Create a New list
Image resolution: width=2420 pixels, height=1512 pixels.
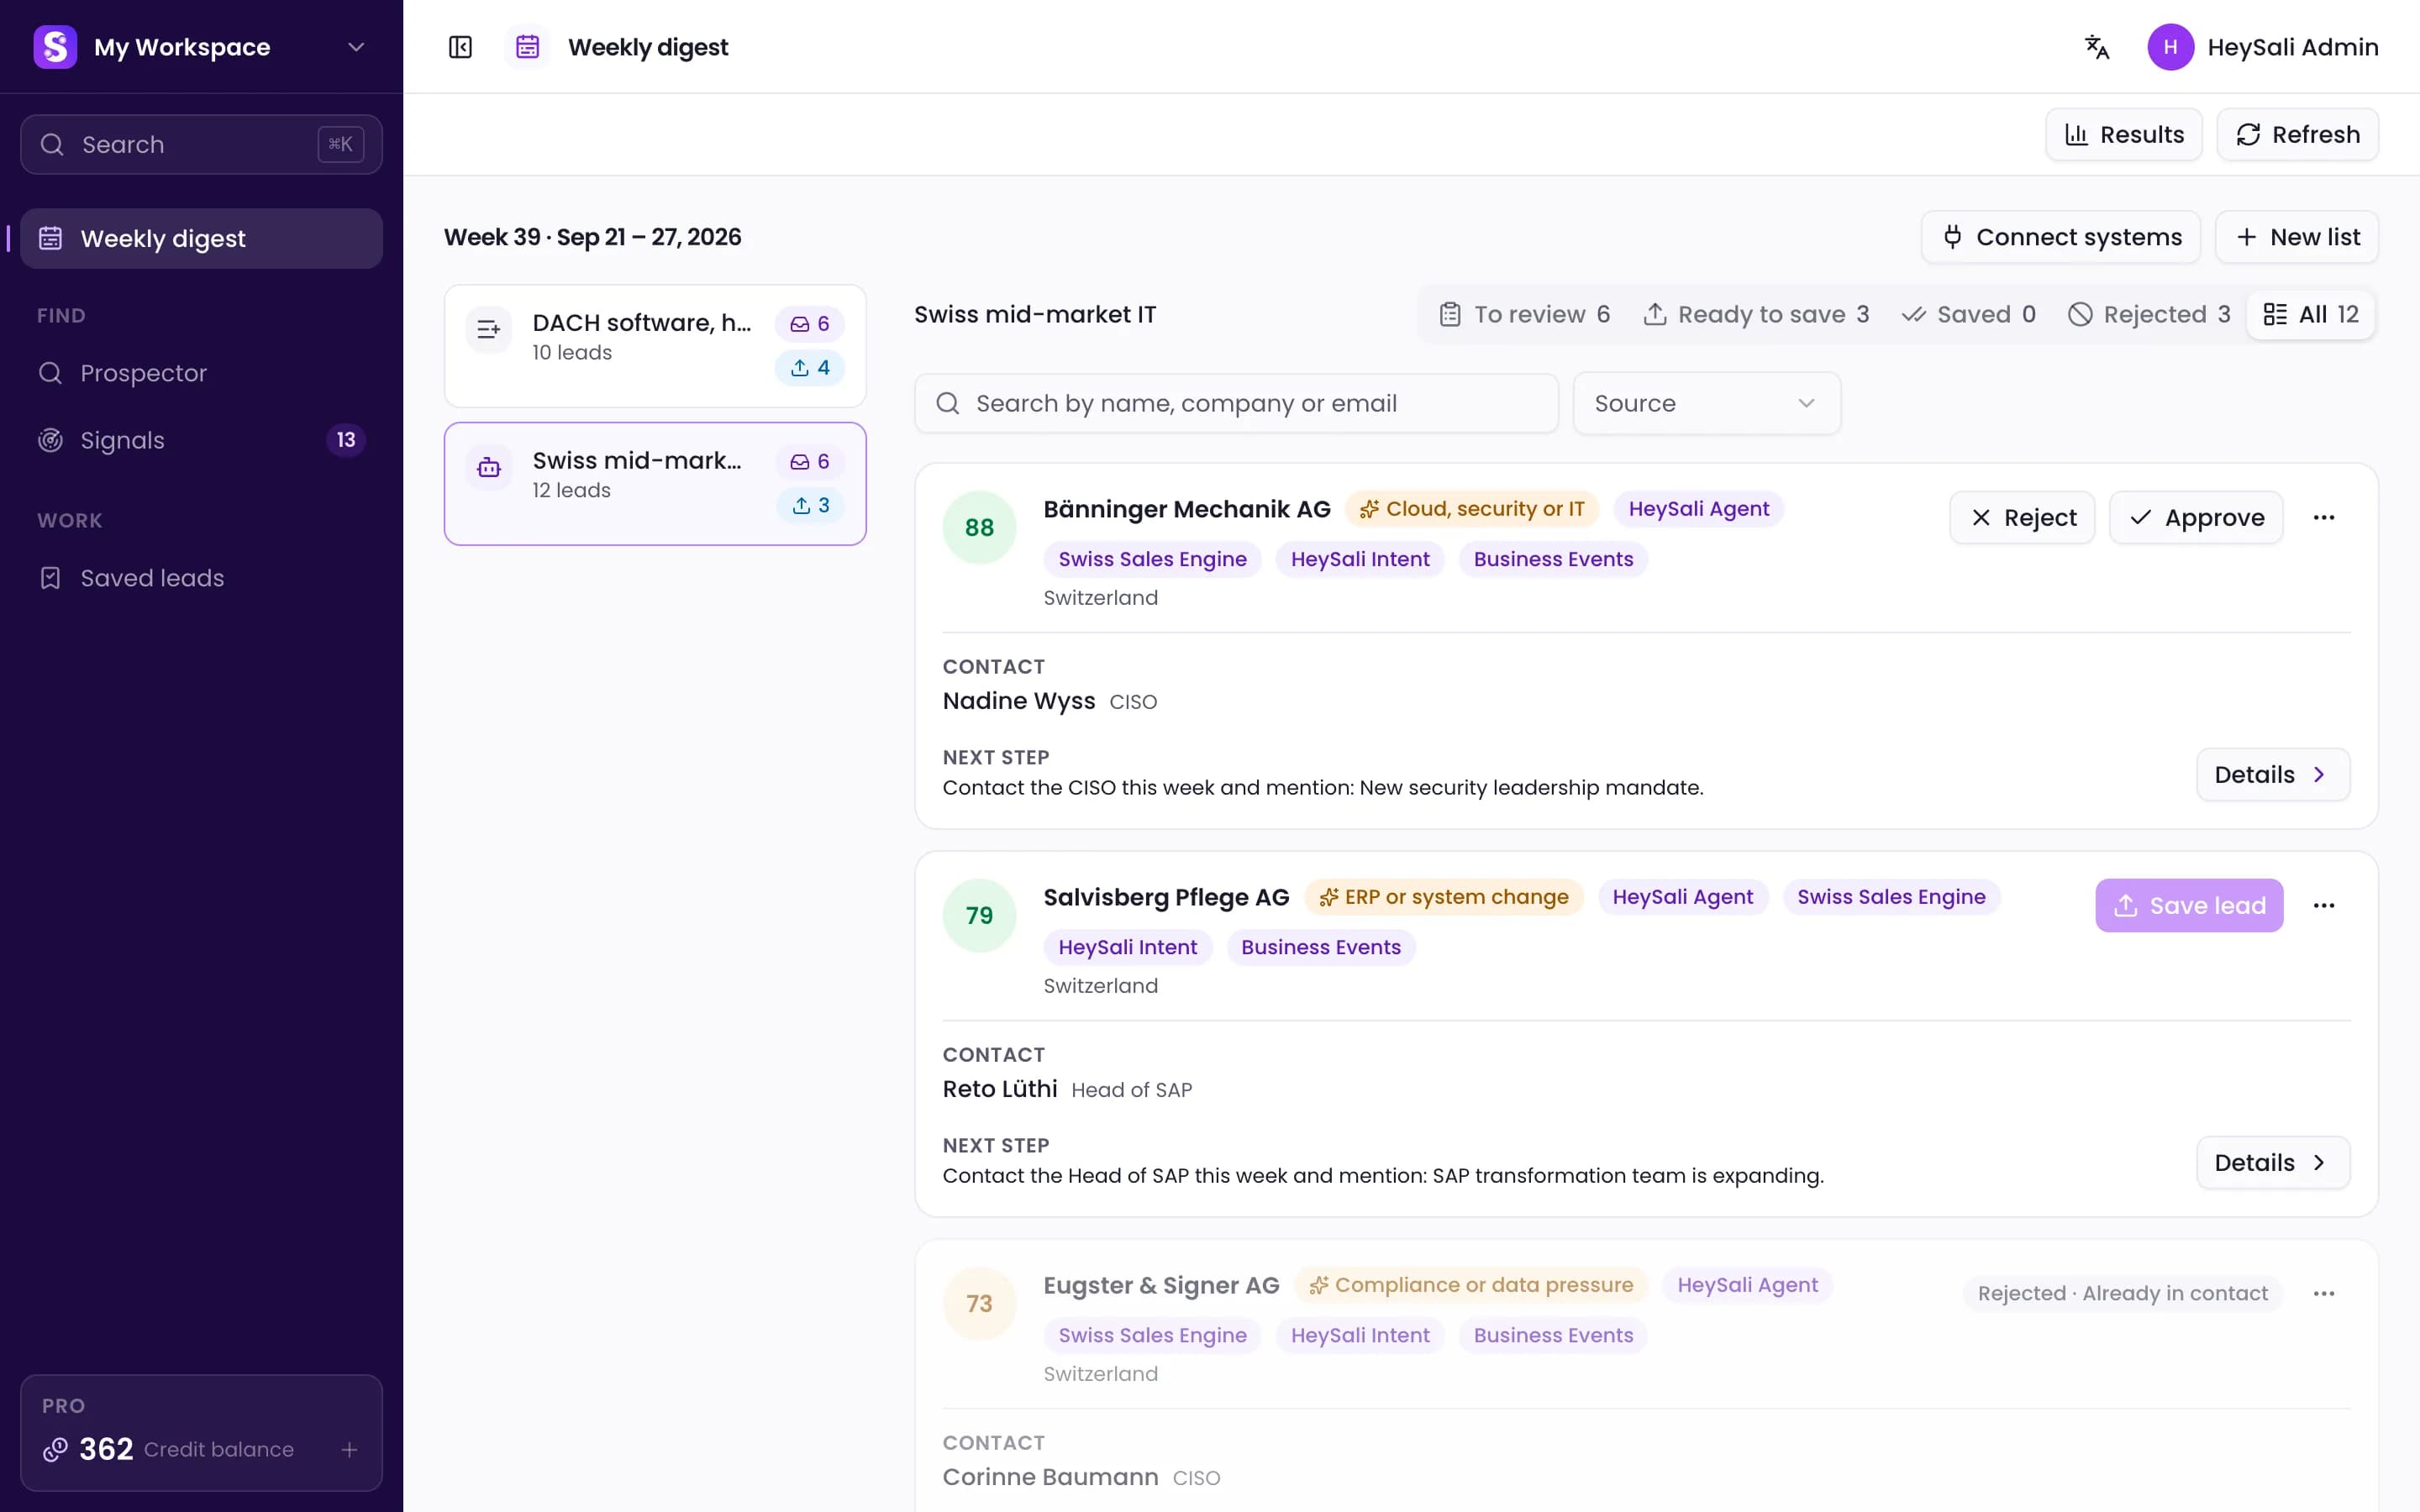(x=2296, y=237)
